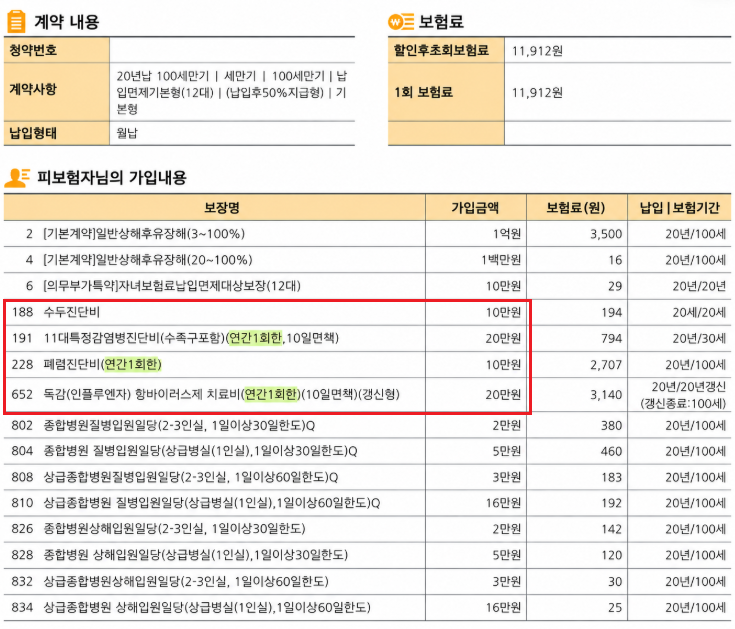735x629 pixels.
Task: Select row 810 상급종합병원 질병입원일당(상급병실)
Action: 368,503
